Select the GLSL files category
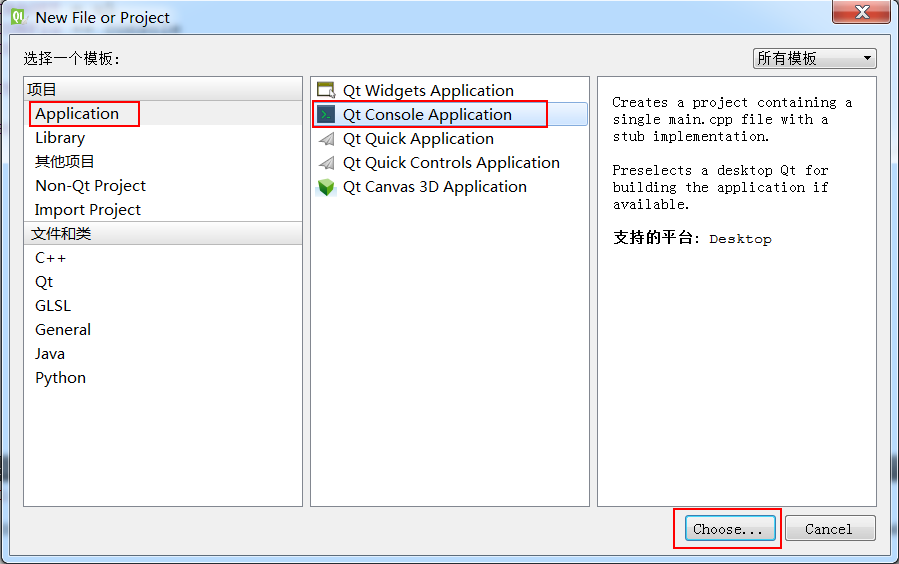This screenshot has height=564, width=899. (x=163, y=306)
